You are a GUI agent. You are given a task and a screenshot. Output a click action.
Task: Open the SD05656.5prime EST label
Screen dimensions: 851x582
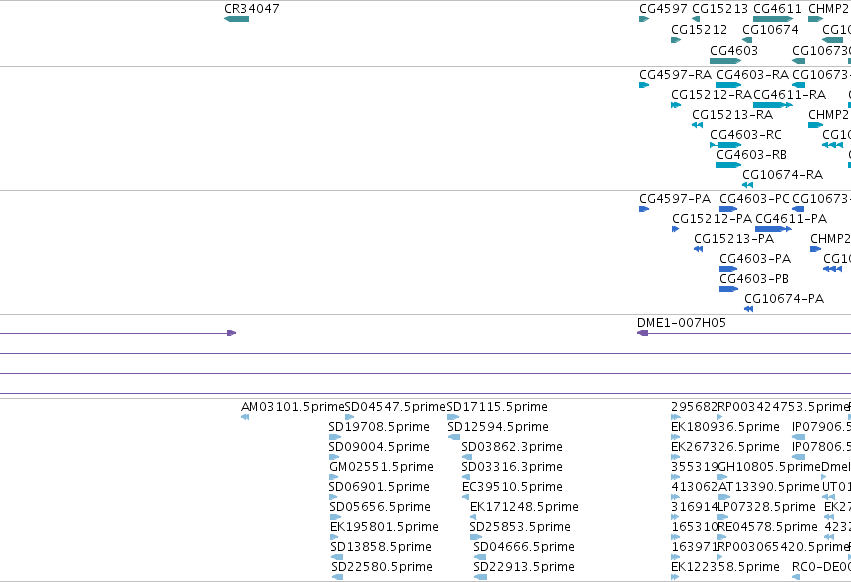(x=380, y=507)
